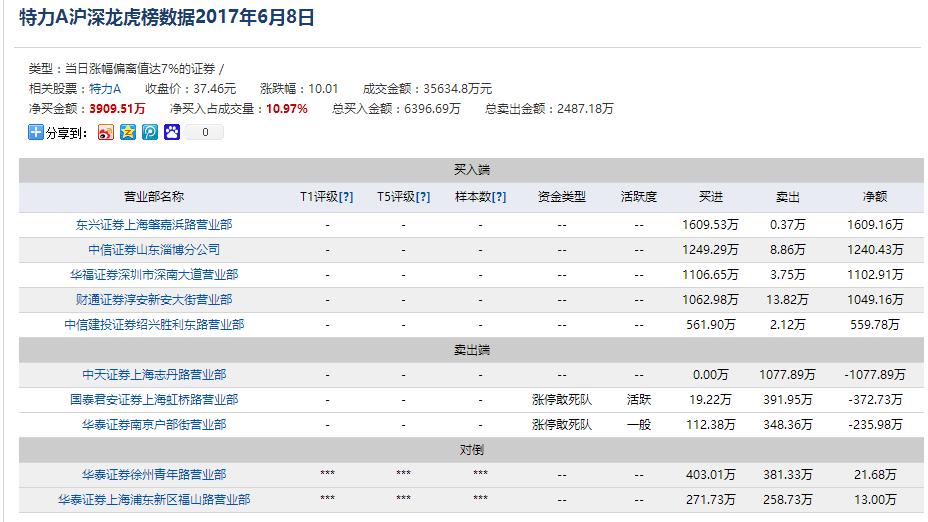Click the 买进 column header
928x522 pixels.
click(711, 196)
